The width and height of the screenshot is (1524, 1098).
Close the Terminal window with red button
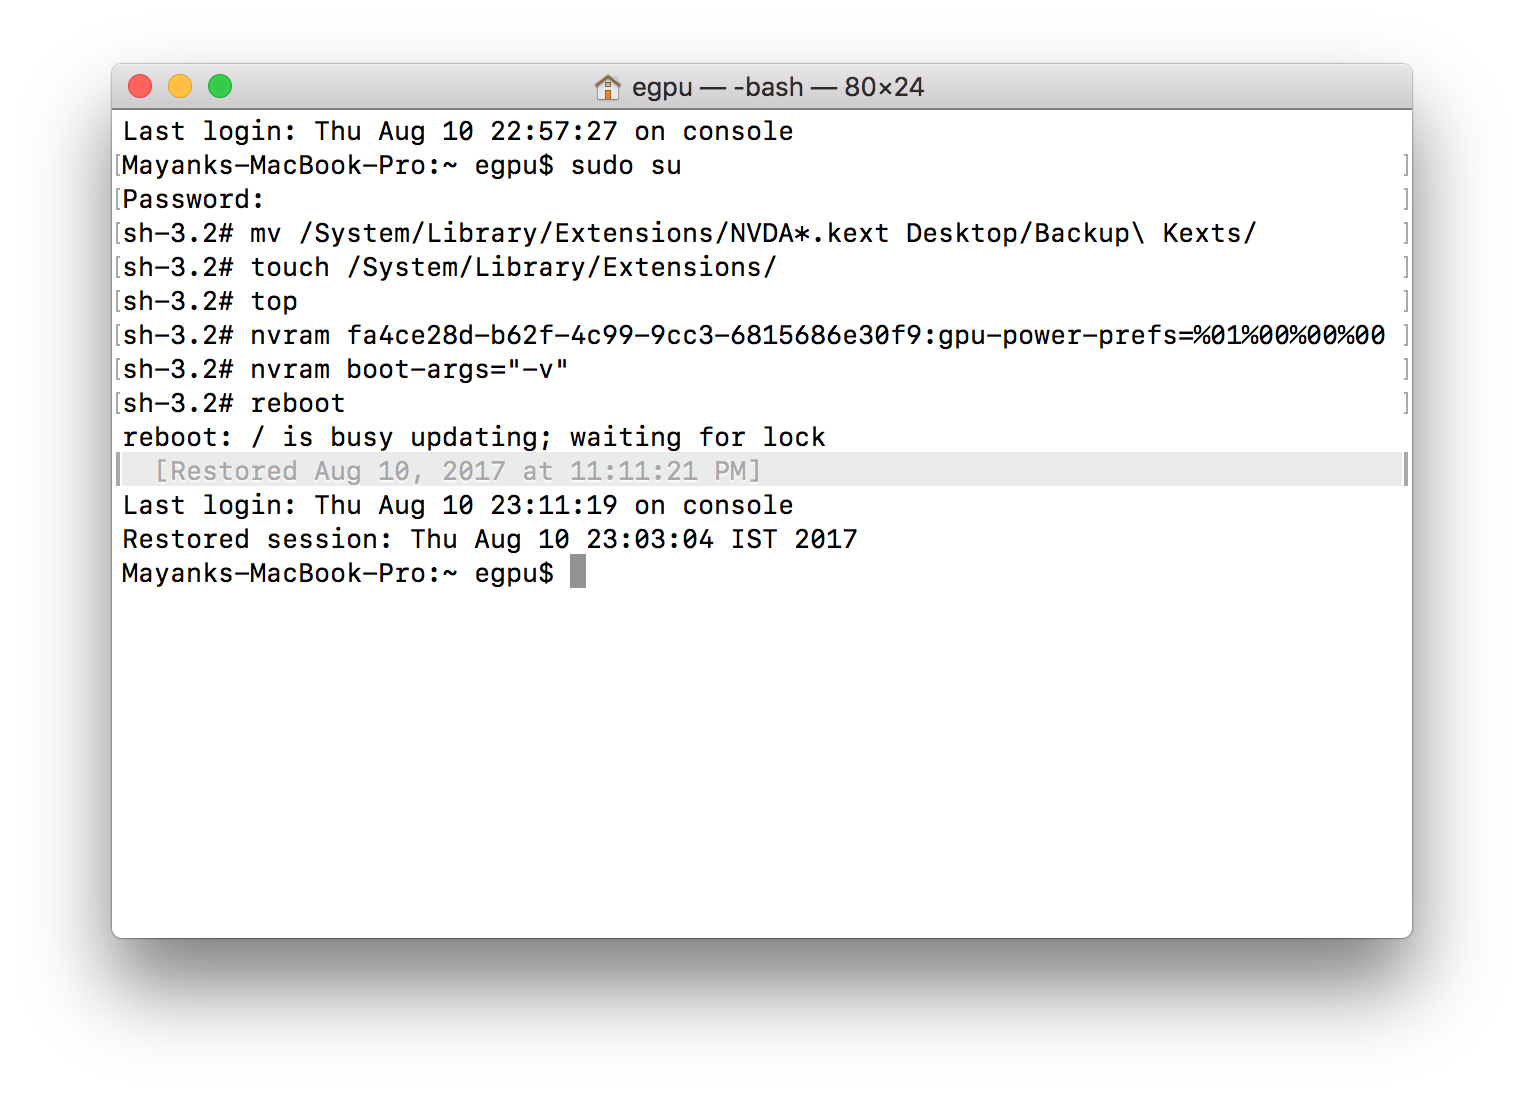click(x=140, y=86)
